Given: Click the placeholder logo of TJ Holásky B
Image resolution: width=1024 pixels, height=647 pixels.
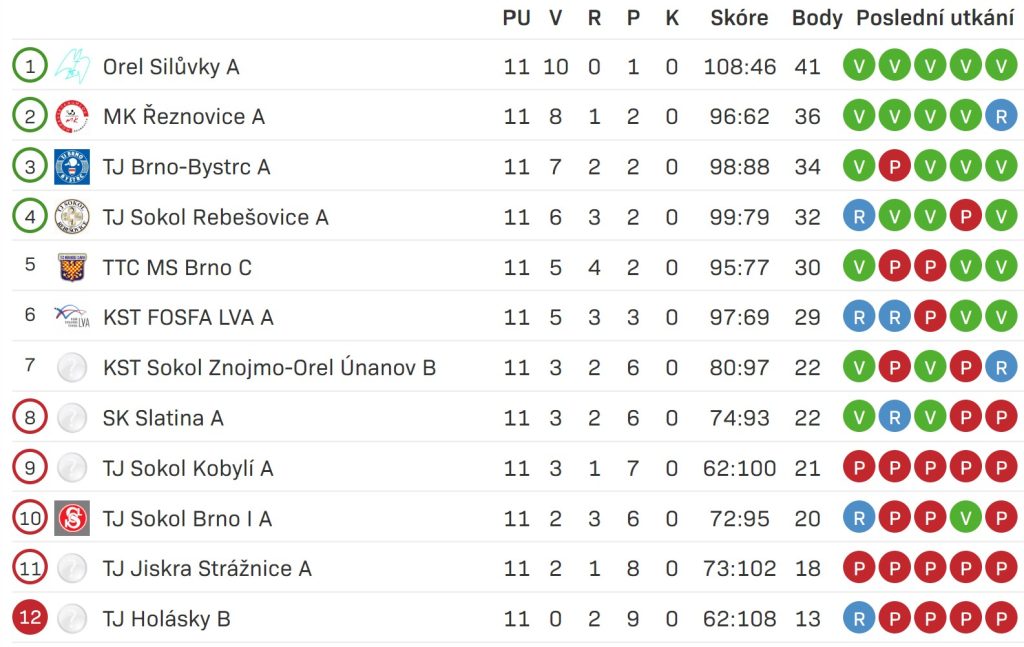Looking at the screenshot, I should pyautogui.click(x=72, y=618).
